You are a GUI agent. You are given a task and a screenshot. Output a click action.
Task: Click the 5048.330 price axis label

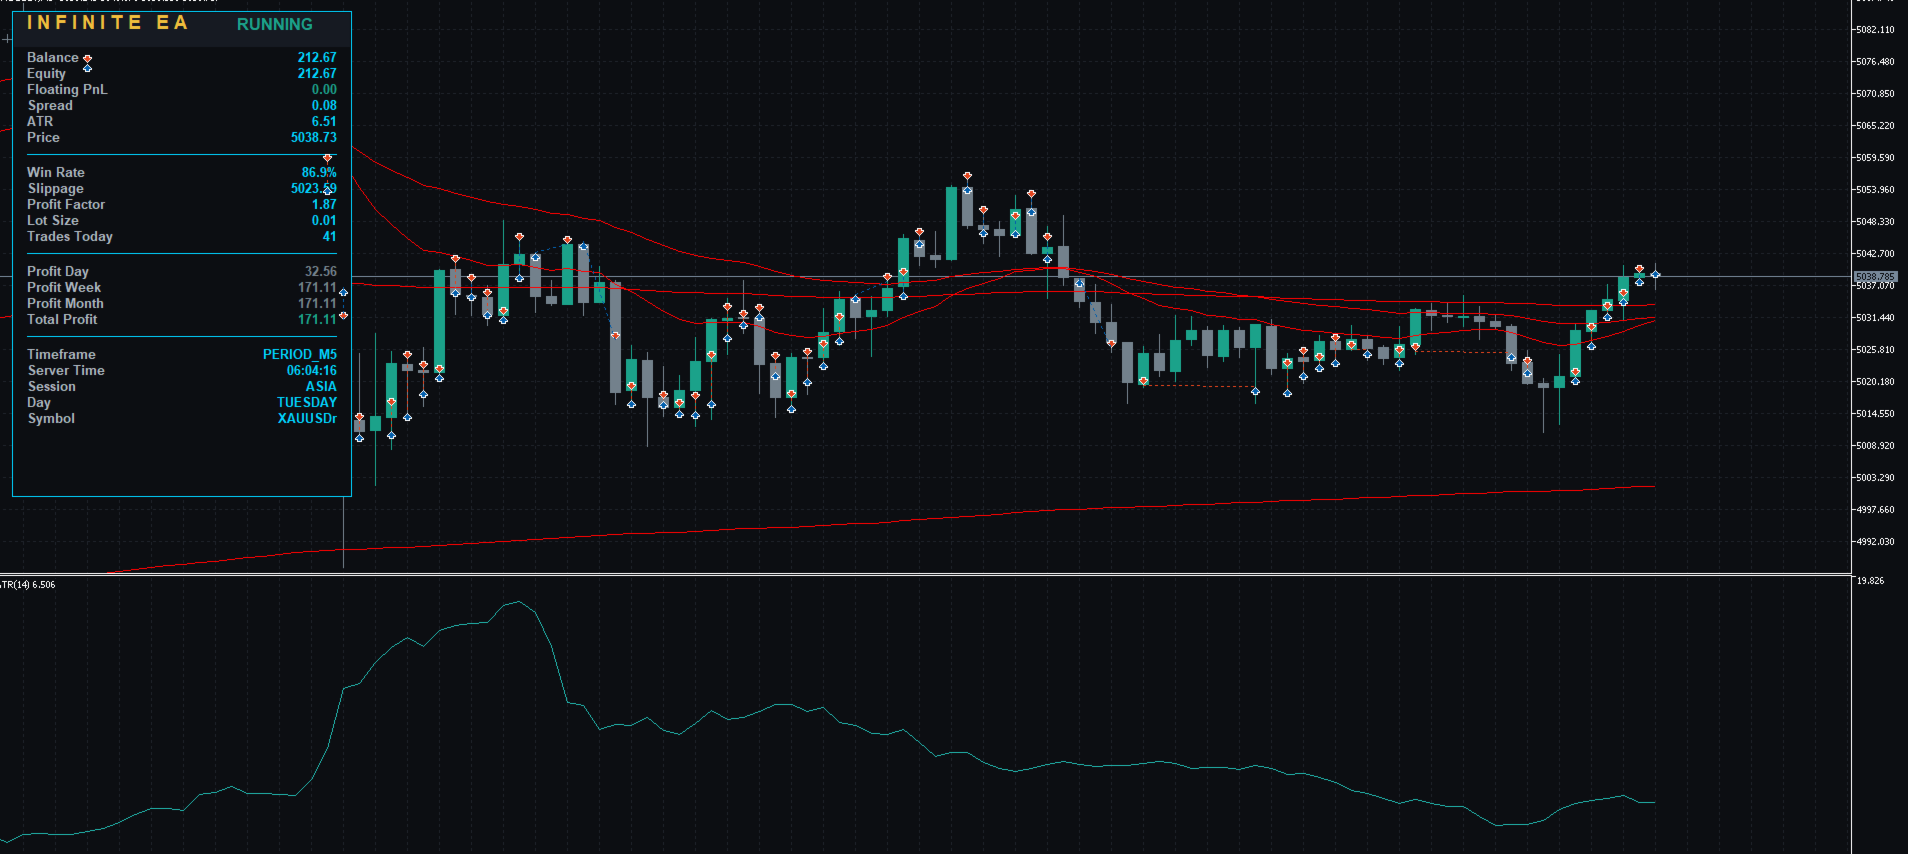pos(1875,222)
